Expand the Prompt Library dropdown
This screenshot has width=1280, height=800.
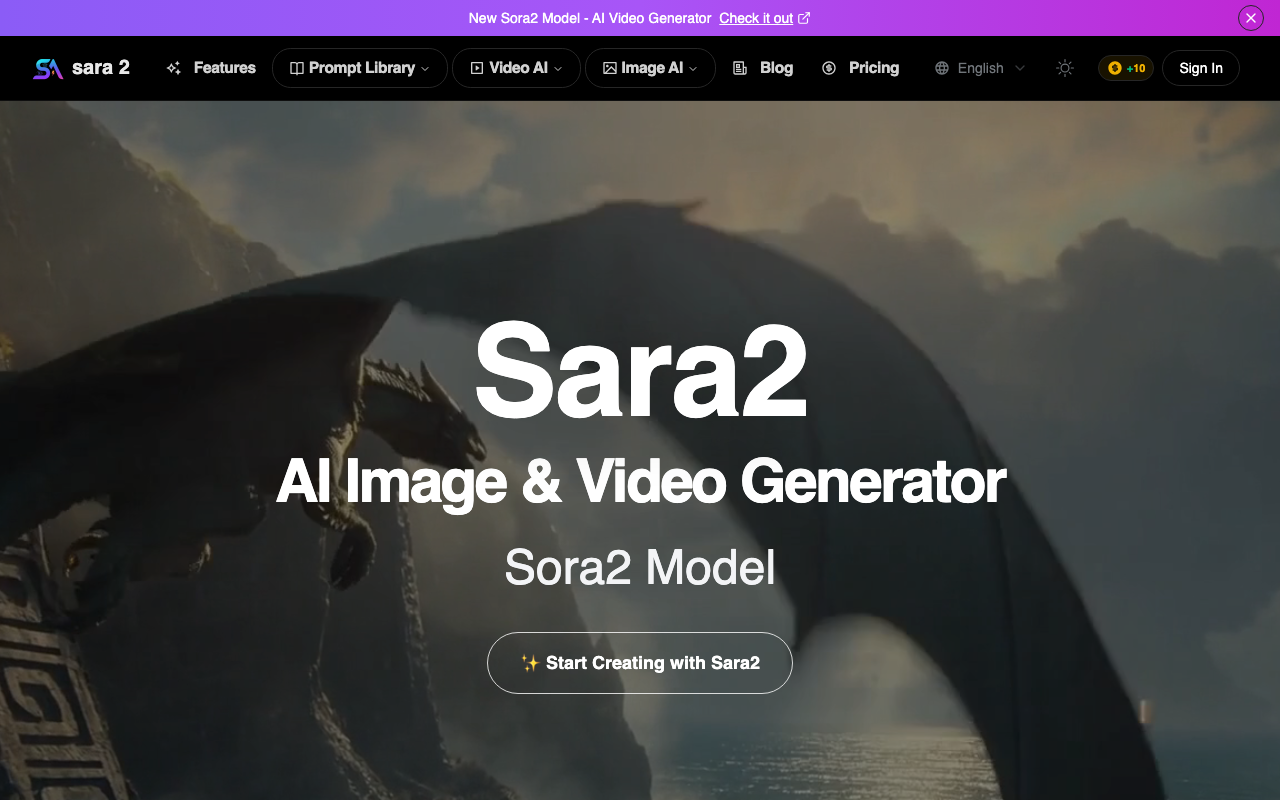pyautogui.click(x=359, y=68)
